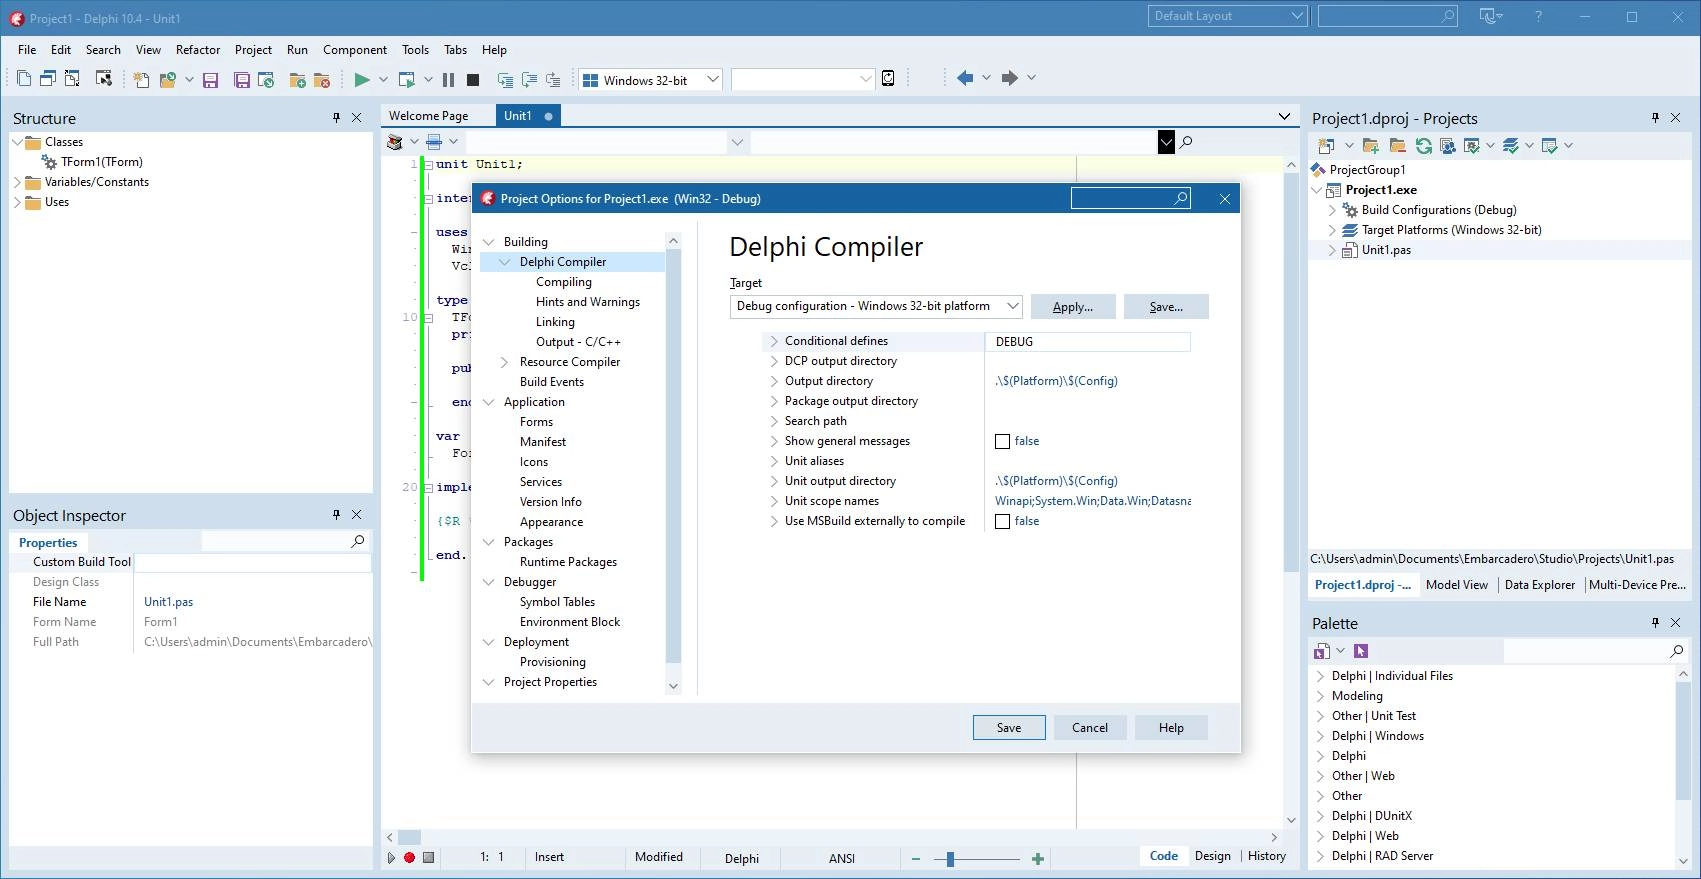
Task: Click the Apply... button
Action: [1072, 307]
